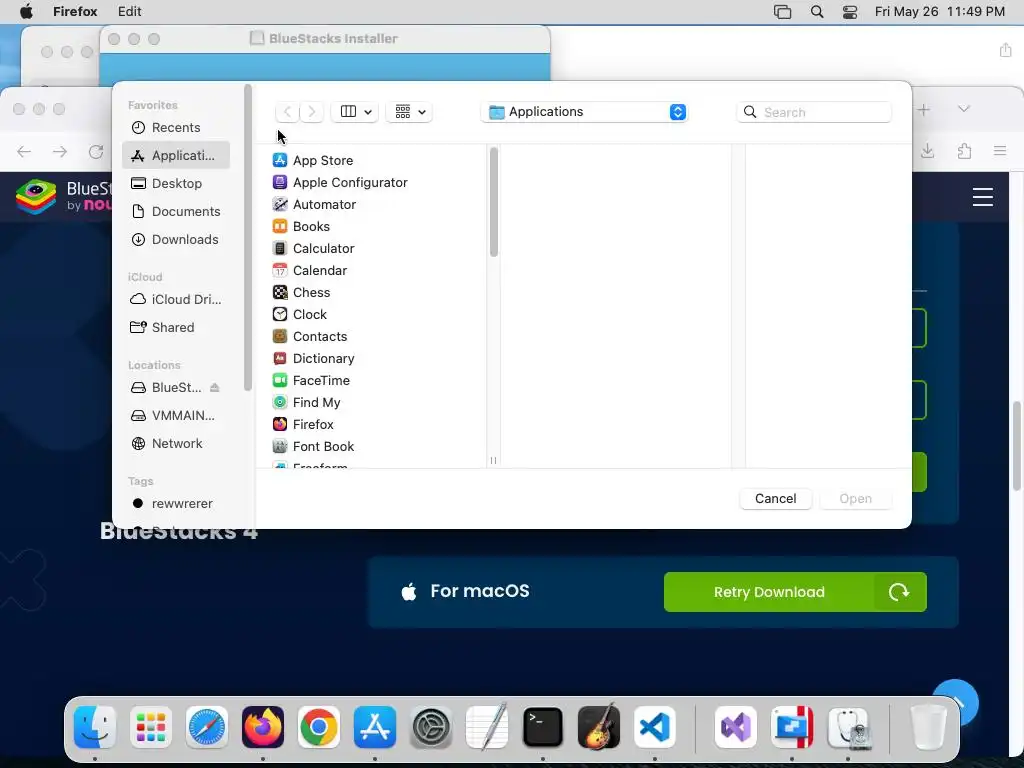The height and width of the screenshot is (768, 1024).
Task: Go to Downloads in the sidebar
Action: tap(176, 240)
